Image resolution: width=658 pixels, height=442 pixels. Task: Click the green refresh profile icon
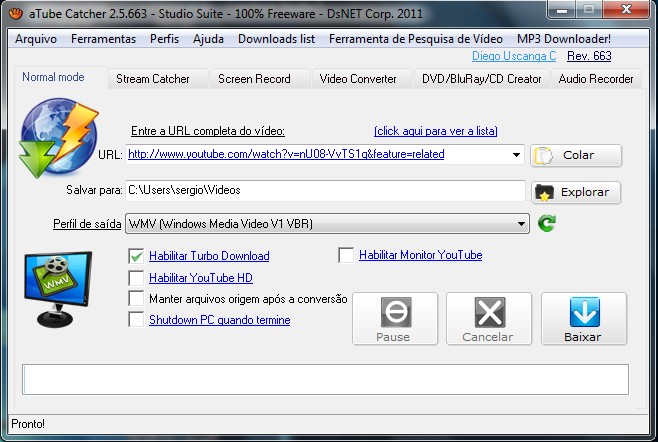click(x=547, y=223)
